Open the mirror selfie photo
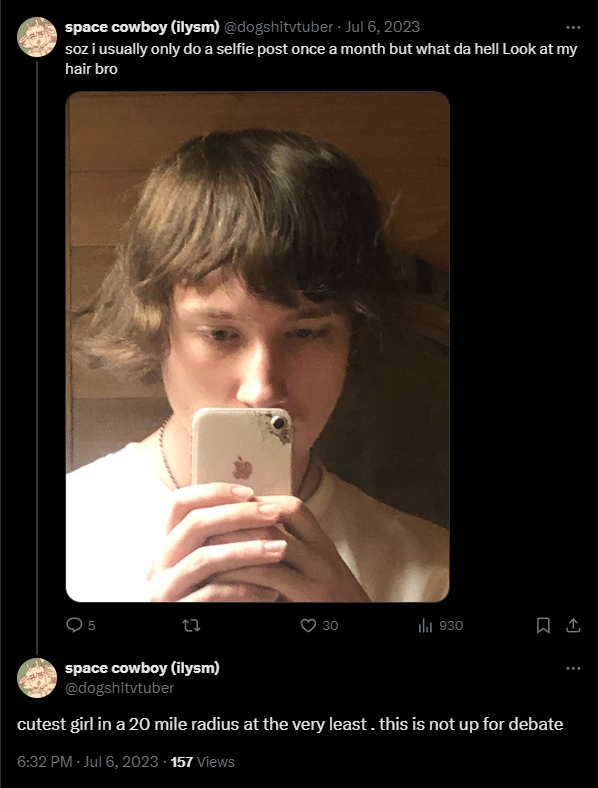The image size is (598, 788). coord(257,347)
